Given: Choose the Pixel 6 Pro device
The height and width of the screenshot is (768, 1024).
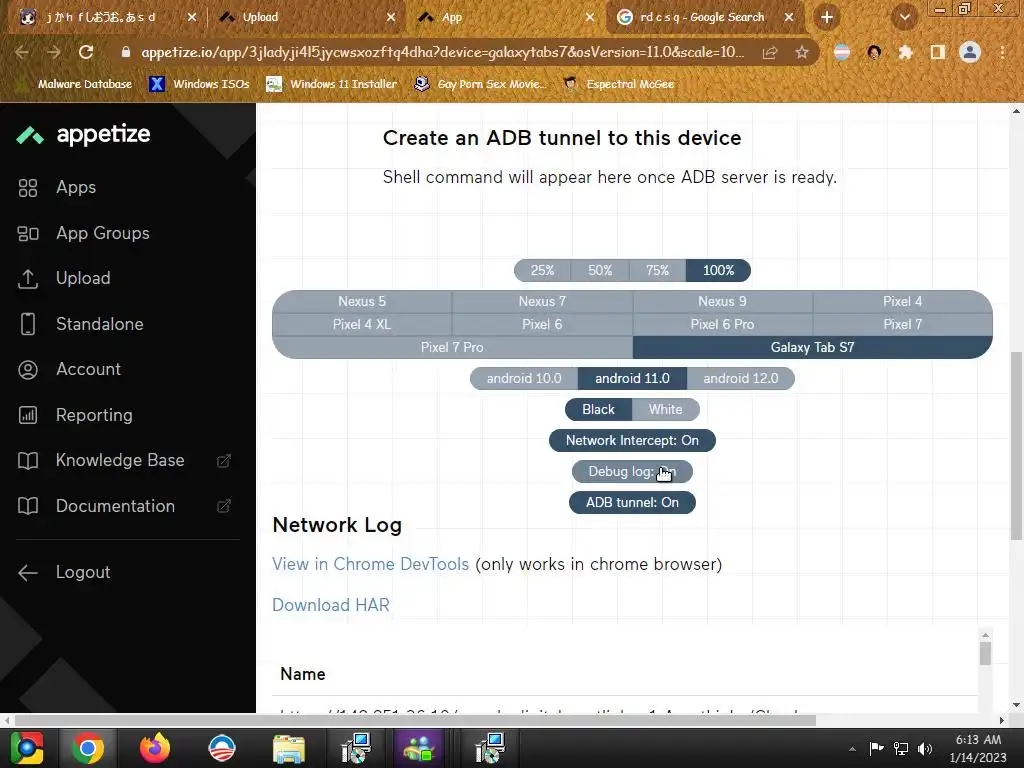Looking at the screenshot, I should coord(722,325).
